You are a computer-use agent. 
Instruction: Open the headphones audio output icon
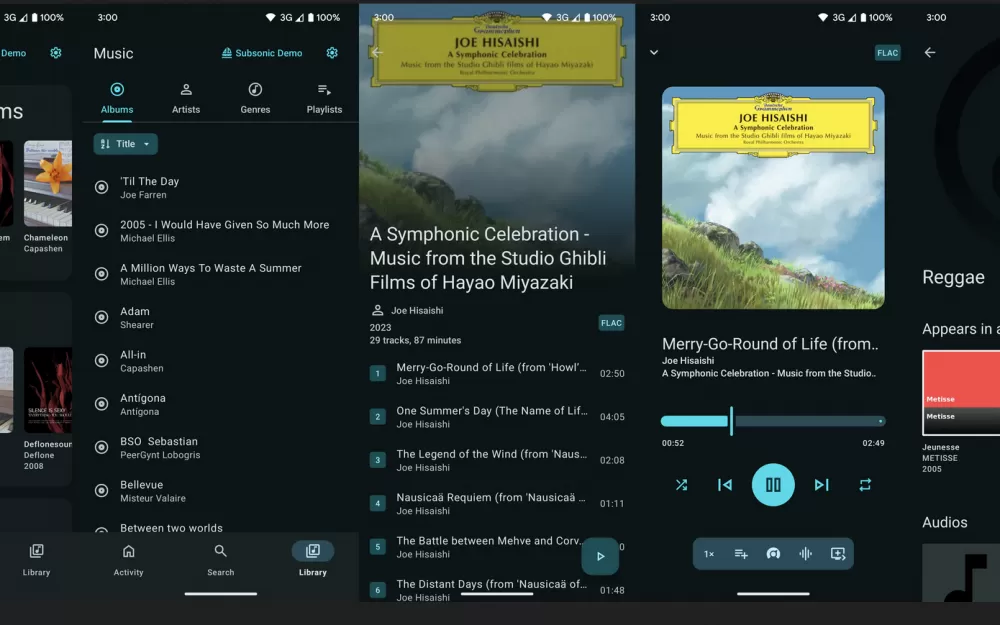[x=773, y=554]
